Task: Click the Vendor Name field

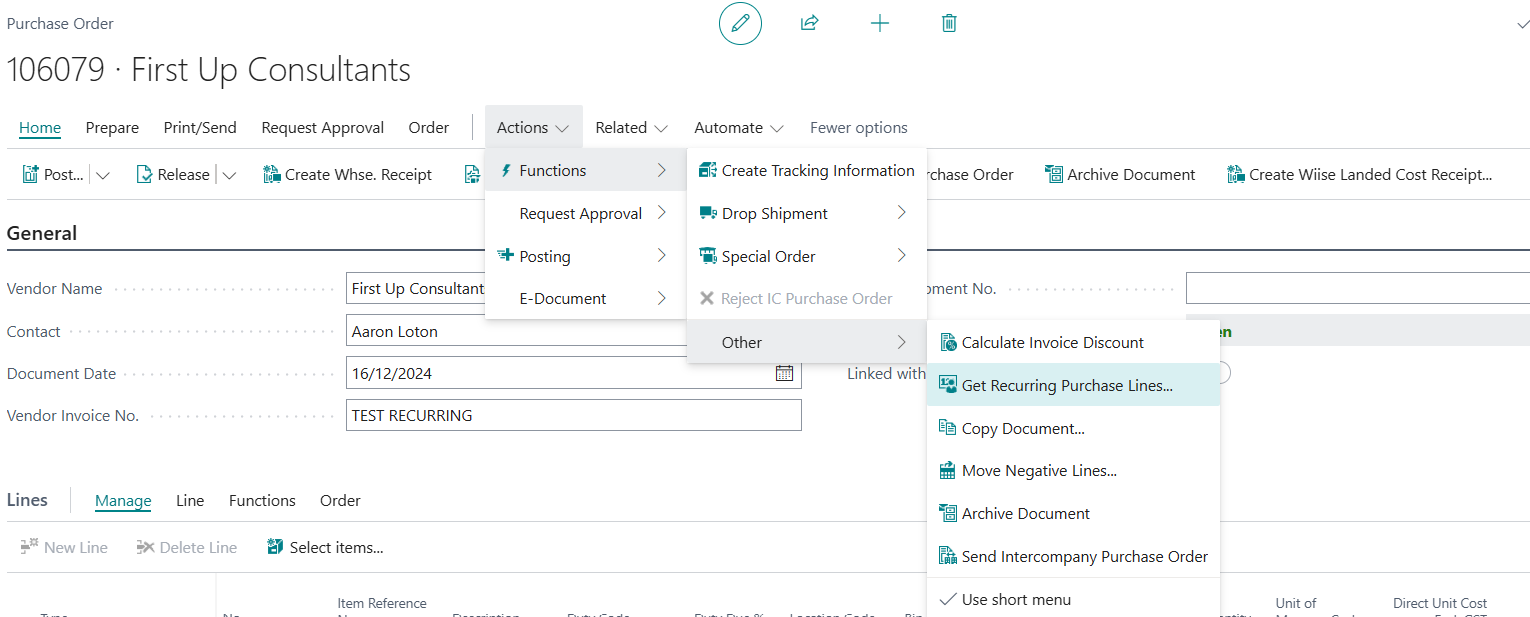Action: 416,288
